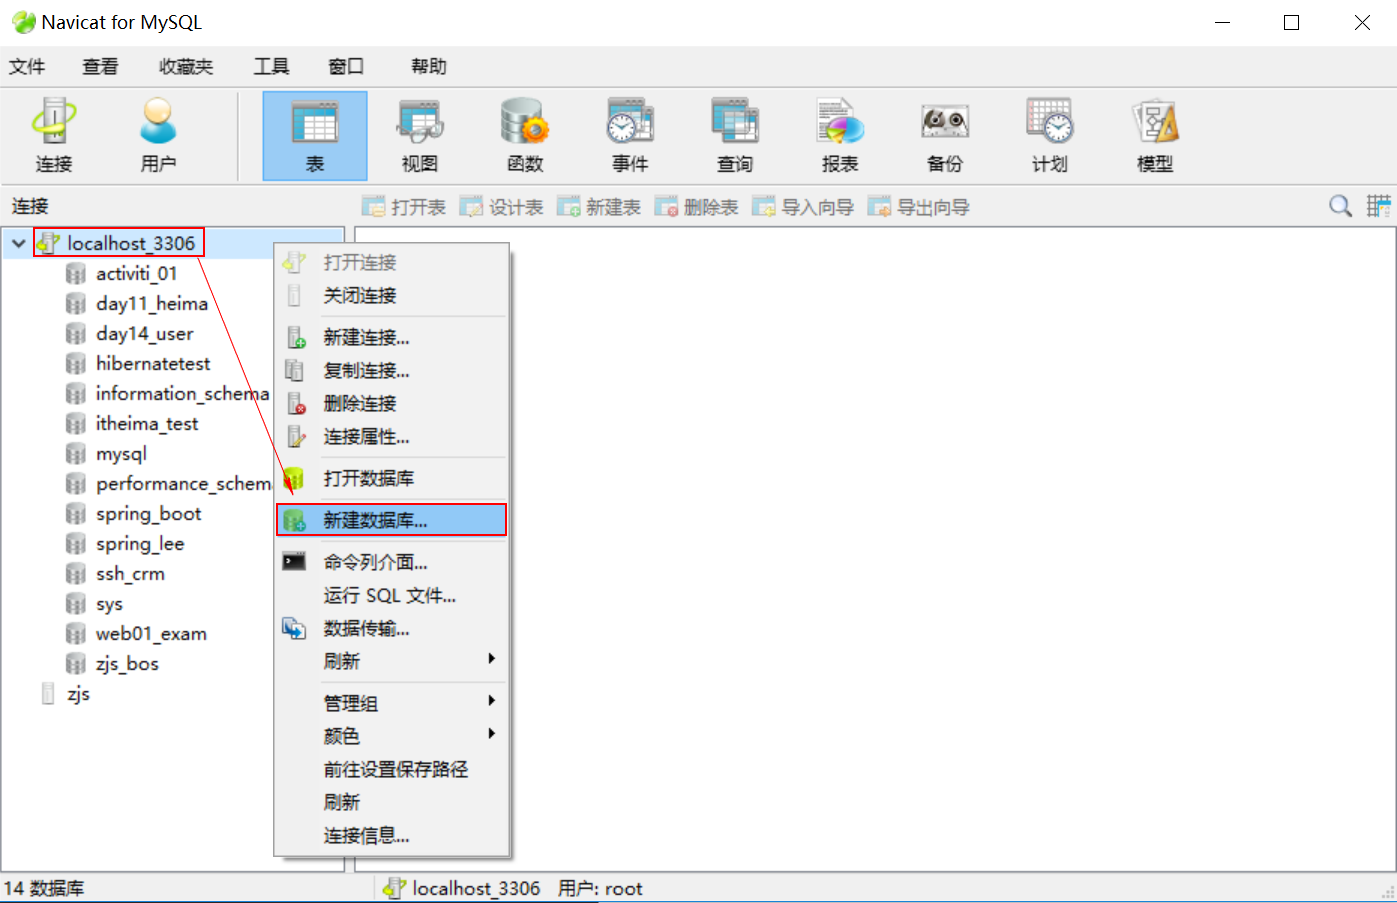Open the 收藏夹 favorites menu

point(186,66)
